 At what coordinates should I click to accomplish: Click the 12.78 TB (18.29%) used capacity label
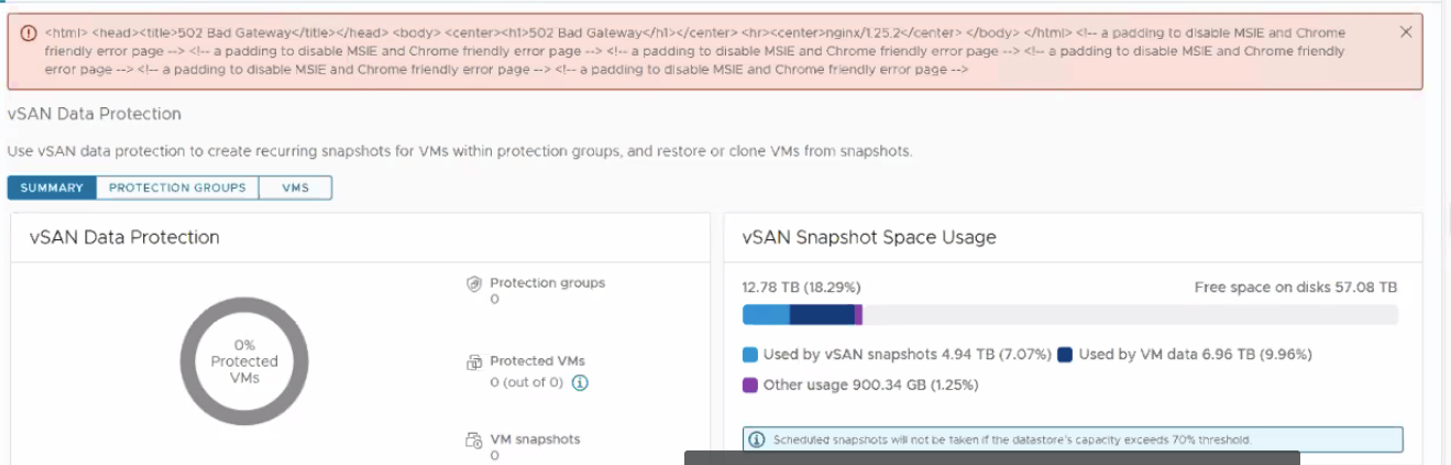[801, 287]
